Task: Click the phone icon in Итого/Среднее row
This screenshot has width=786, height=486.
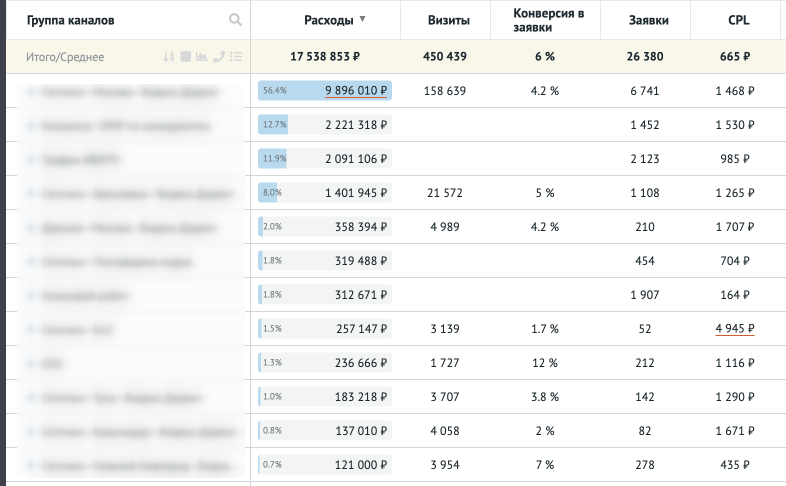Action: click(218, 56)
